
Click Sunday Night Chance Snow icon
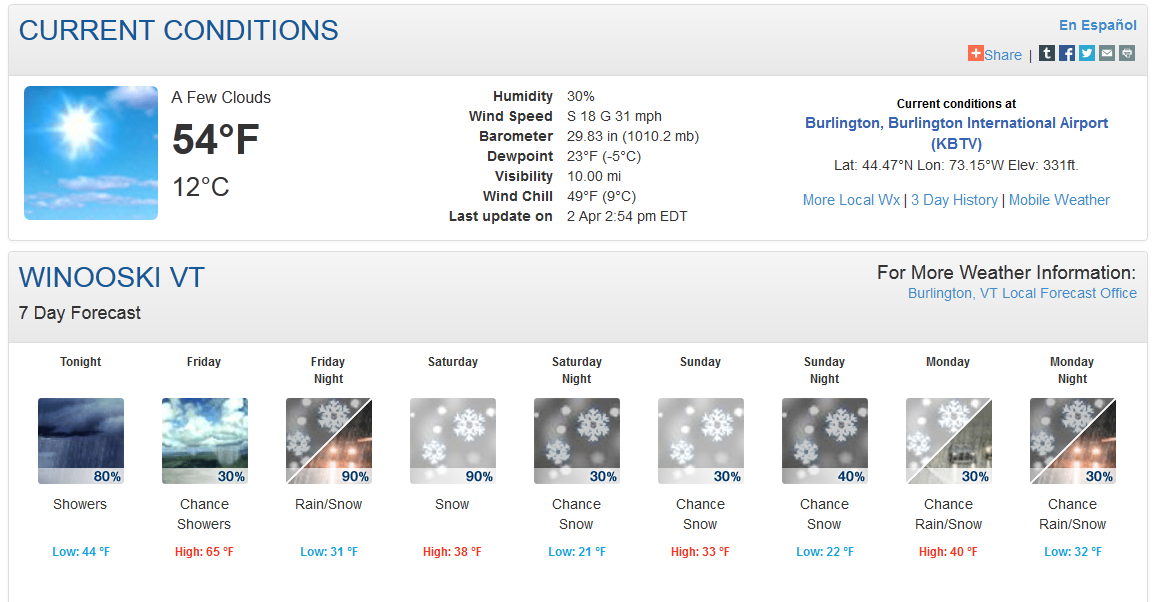tap(825, 441)
